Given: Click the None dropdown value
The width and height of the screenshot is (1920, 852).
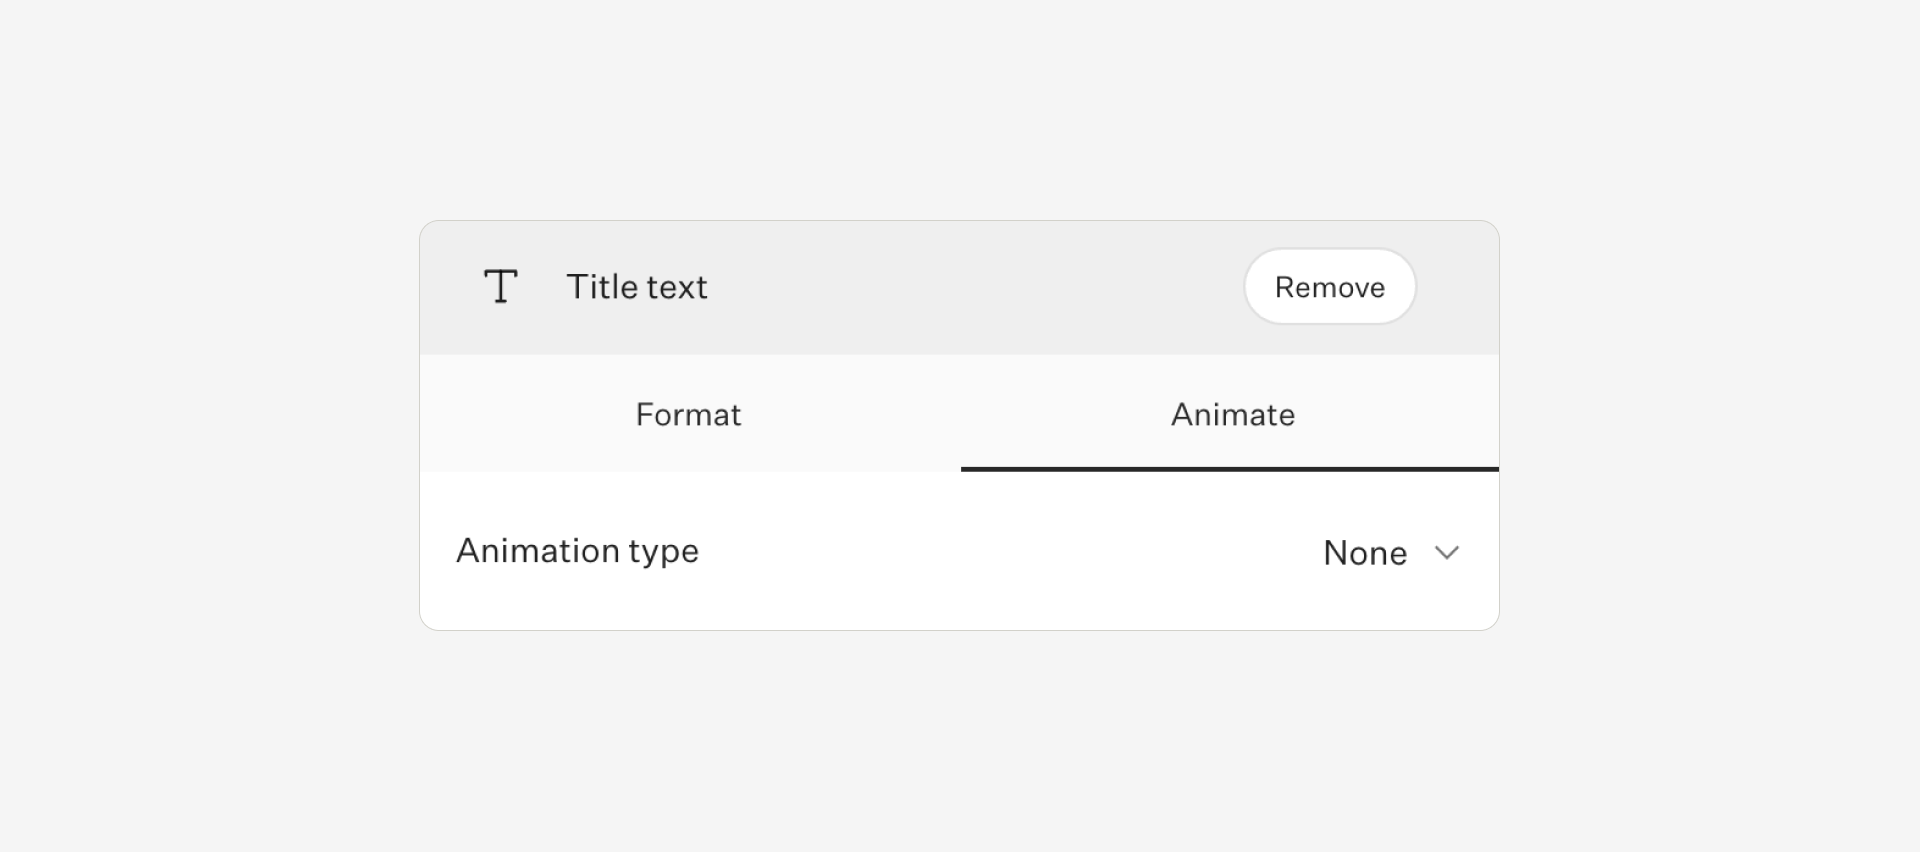Looking at the screenshot, I should coord(1364,553).
